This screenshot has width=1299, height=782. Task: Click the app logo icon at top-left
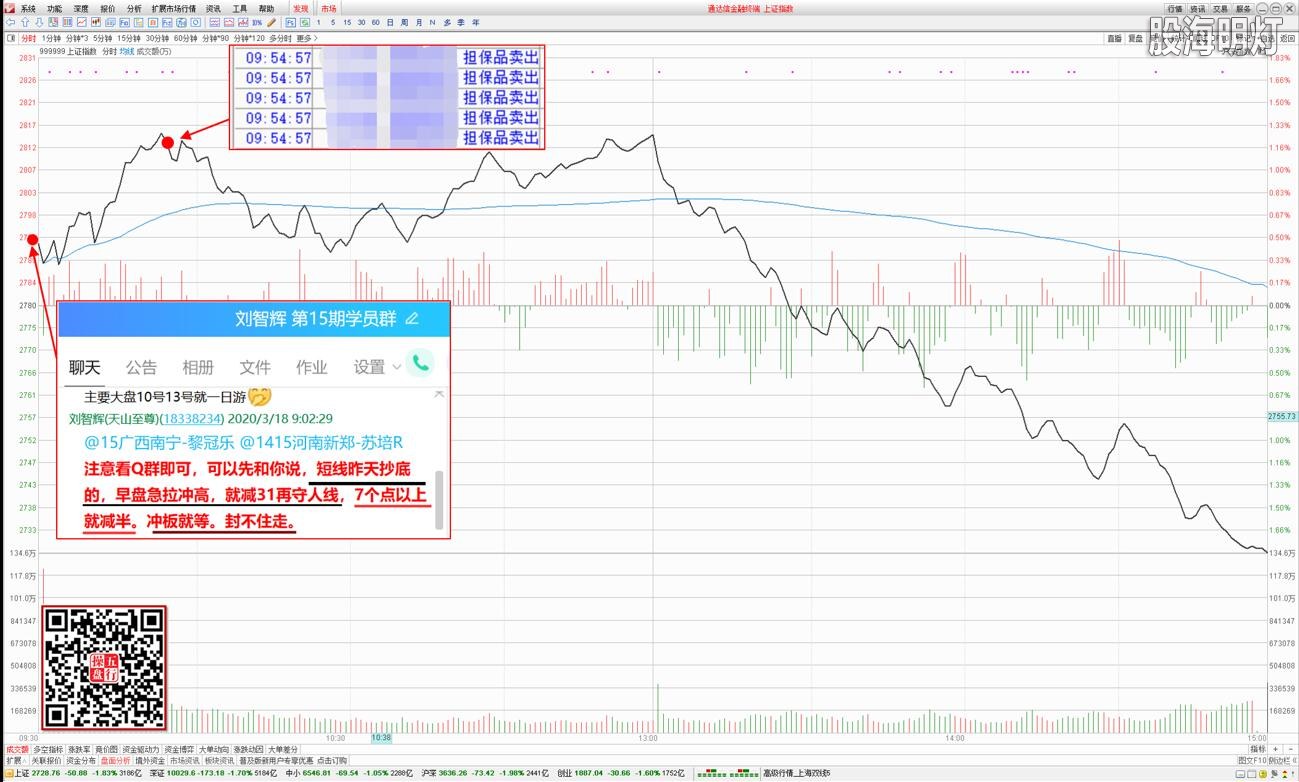(x=9, y=8)
